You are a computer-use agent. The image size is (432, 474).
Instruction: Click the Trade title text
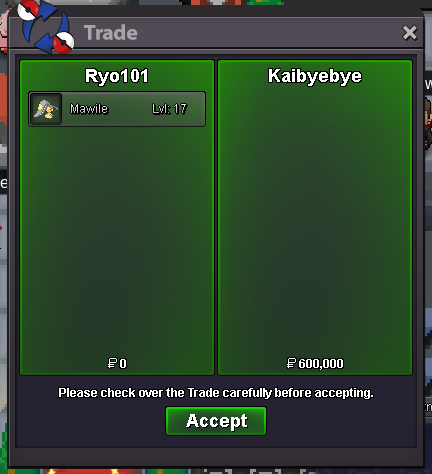[111, 33]
